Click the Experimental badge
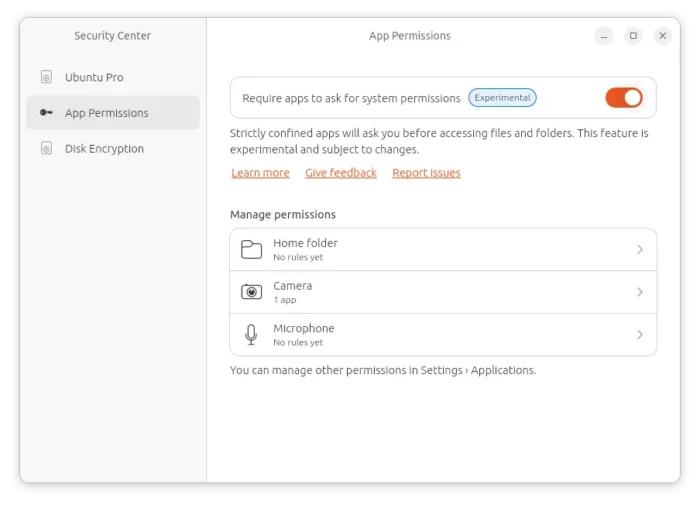The height and width of the screenshot is (505, 700). [503, 98]
